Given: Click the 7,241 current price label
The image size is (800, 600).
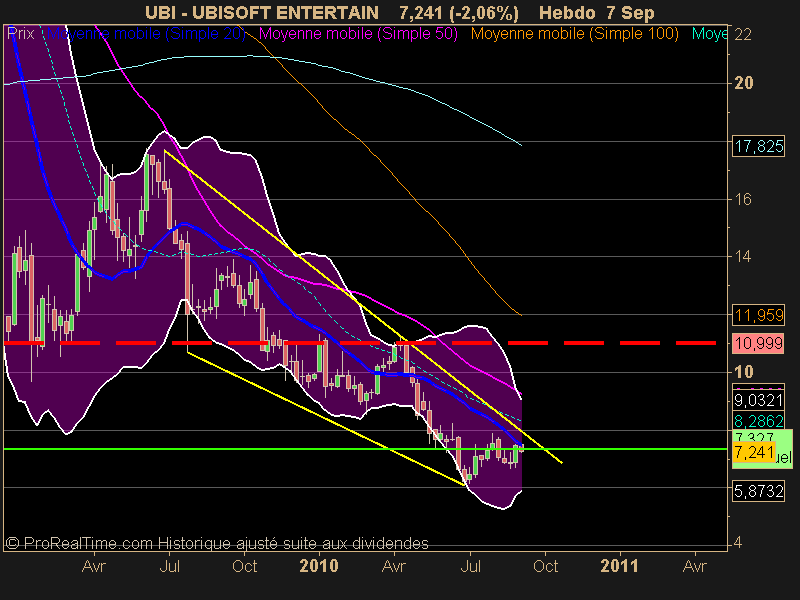Looking at the screenshot, I should [x=754, y=452].
